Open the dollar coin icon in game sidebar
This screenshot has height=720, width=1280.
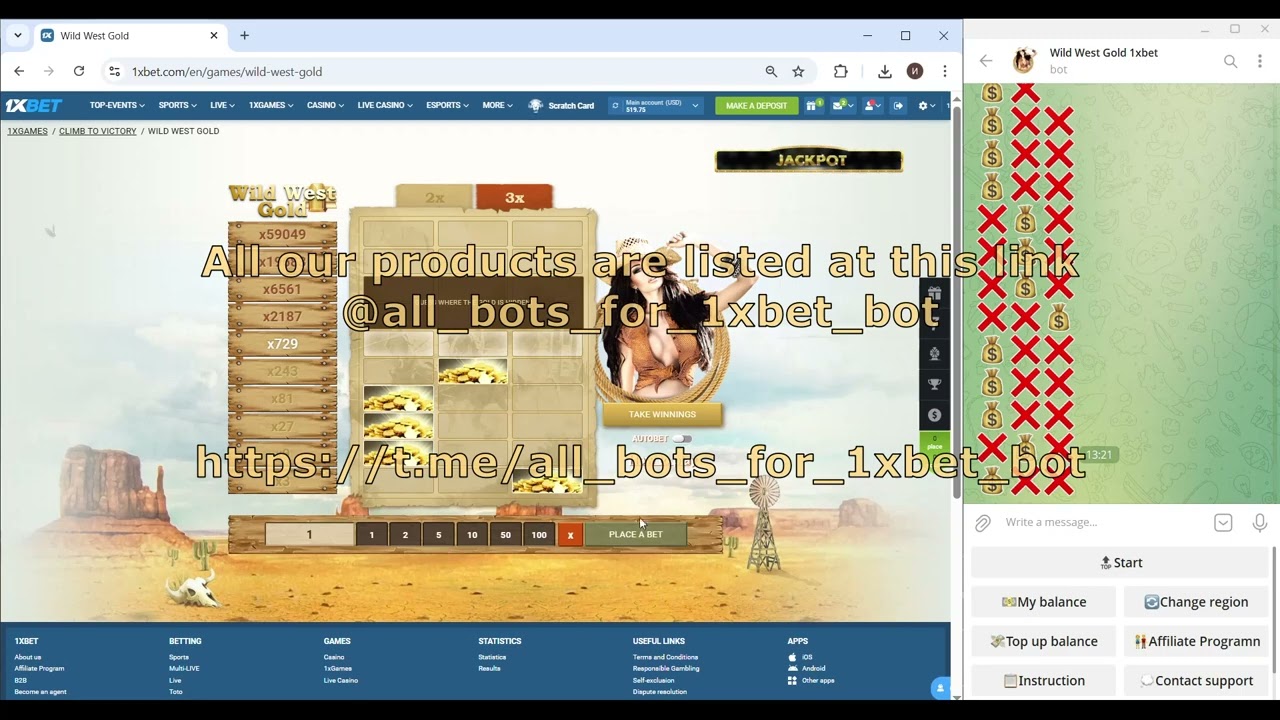pos(934,415)
